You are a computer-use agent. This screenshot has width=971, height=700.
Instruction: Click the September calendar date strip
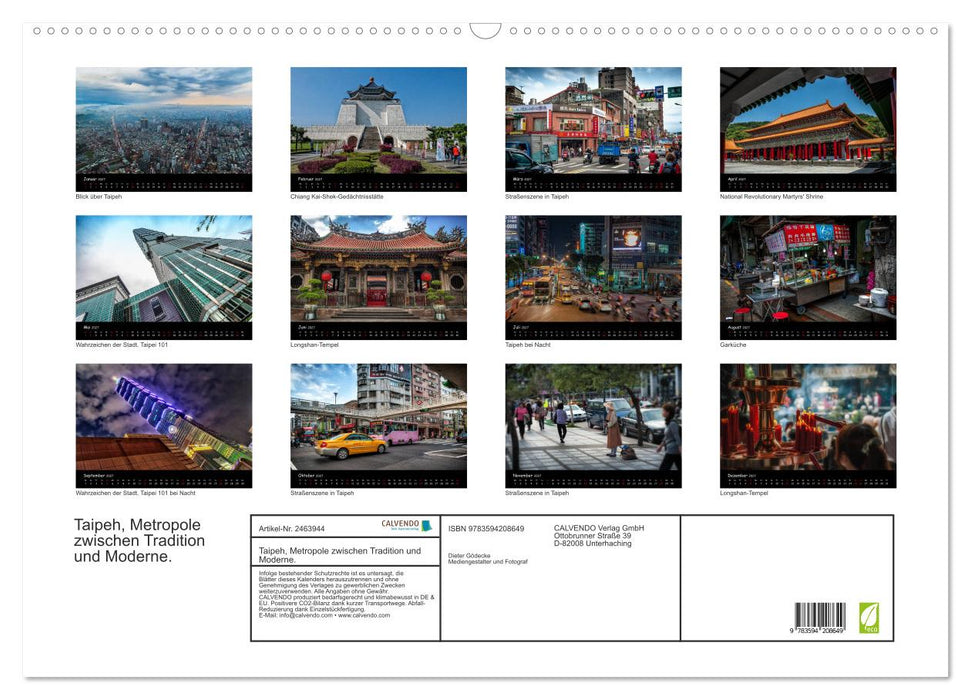(x=163, y=479)
